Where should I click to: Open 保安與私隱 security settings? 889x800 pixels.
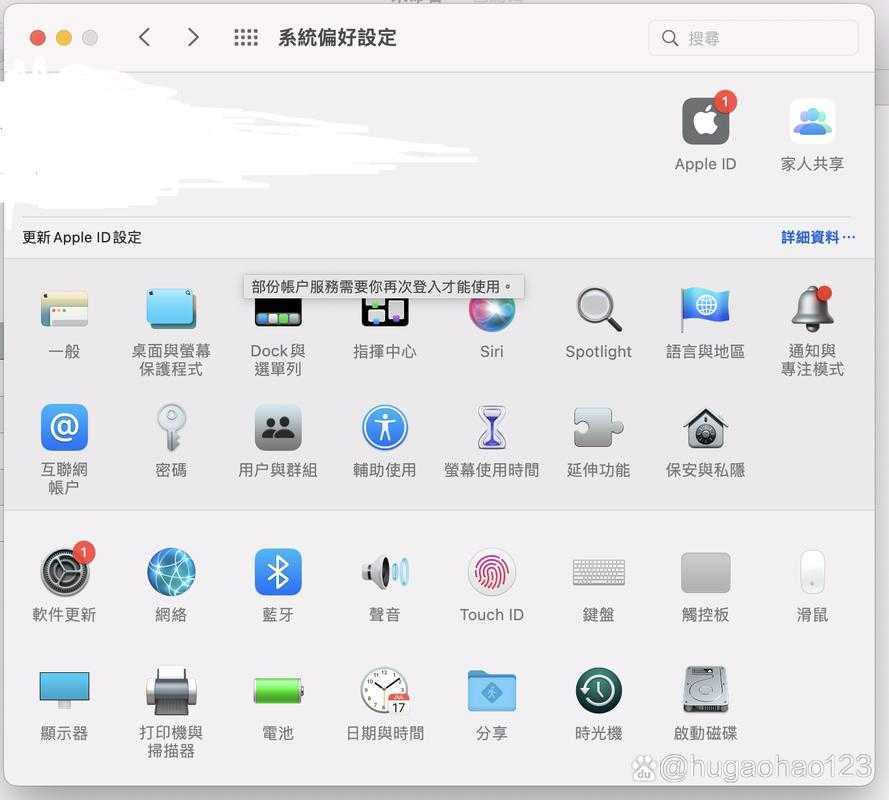pos(705,428)
